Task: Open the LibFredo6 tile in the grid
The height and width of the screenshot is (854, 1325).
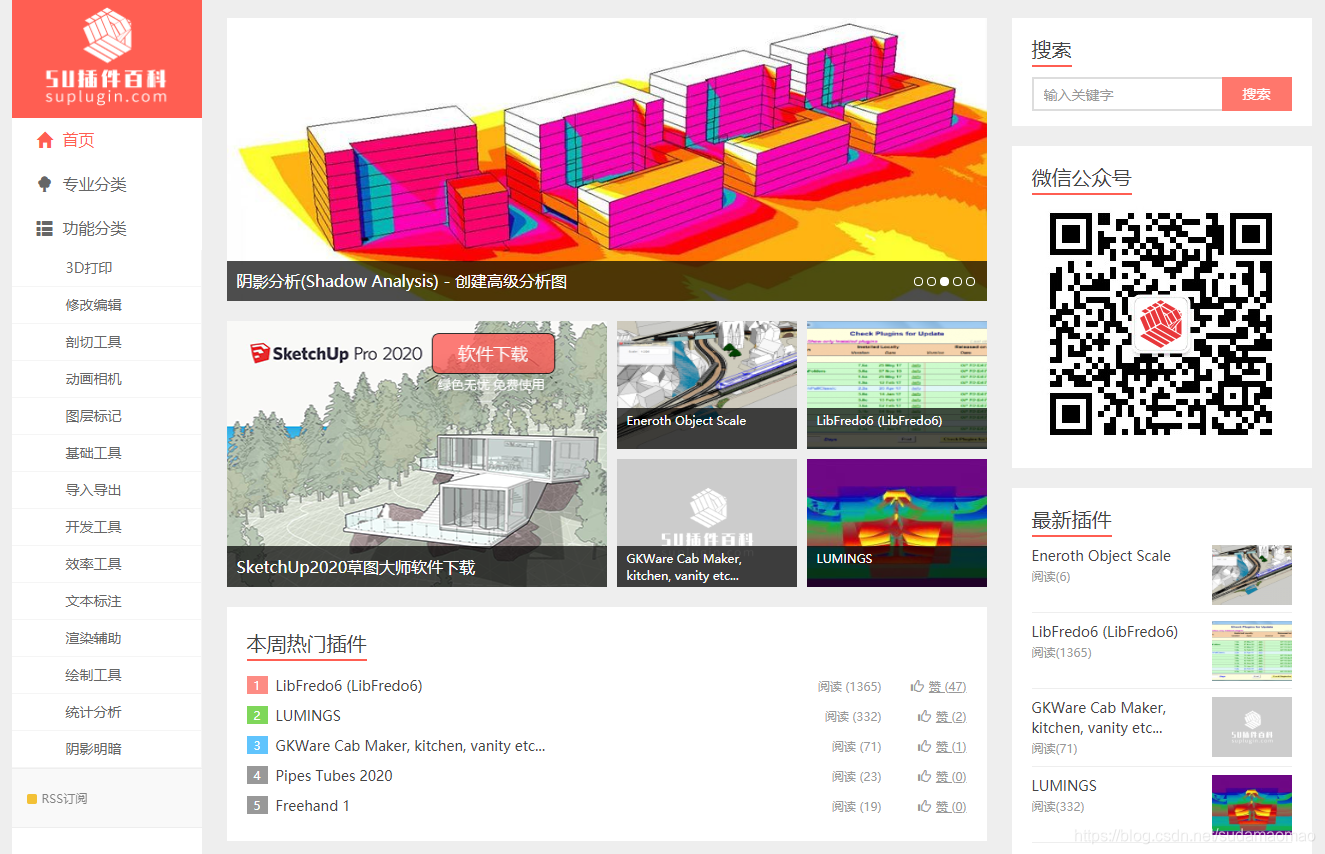Action: point(897,385)
